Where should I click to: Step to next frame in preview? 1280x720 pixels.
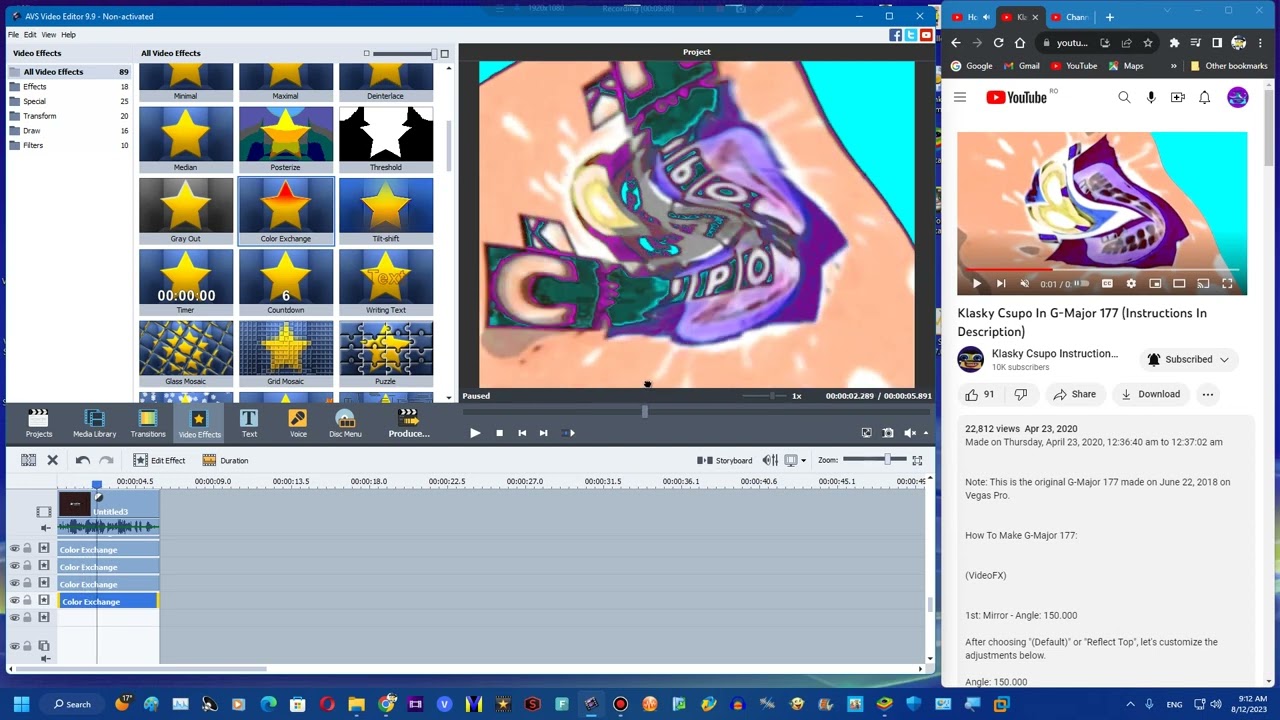tap(543, 433)
